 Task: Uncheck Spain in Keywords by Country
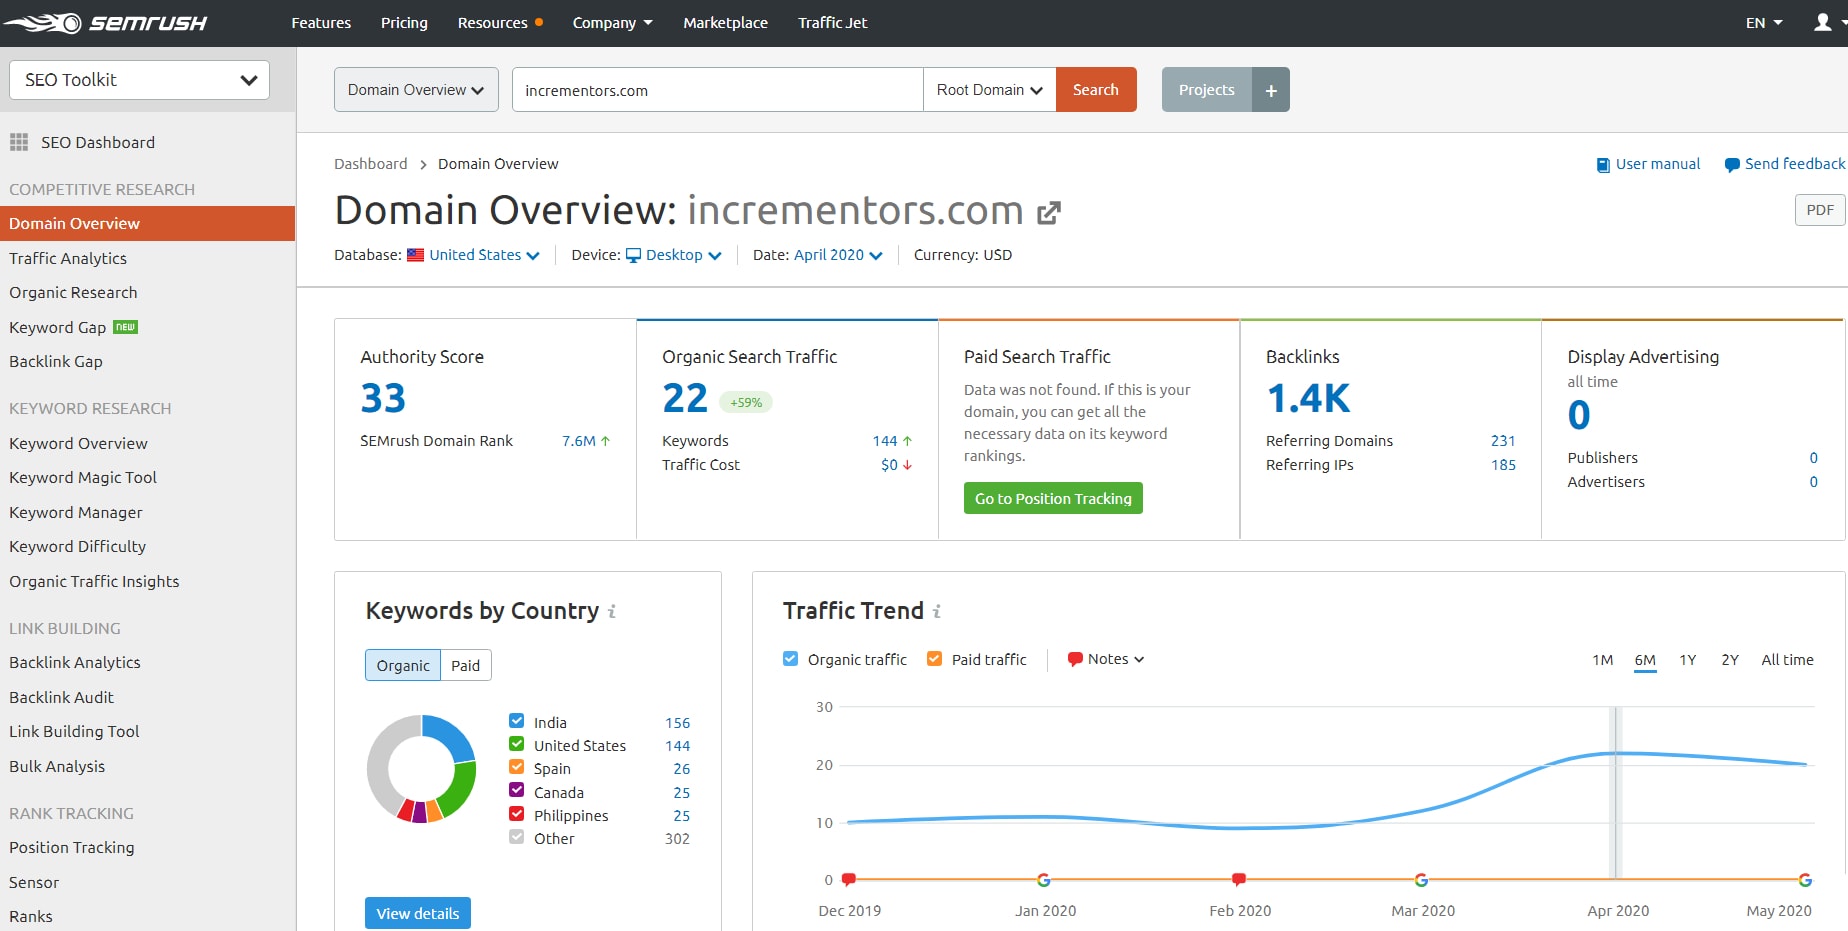click(516, 766)
